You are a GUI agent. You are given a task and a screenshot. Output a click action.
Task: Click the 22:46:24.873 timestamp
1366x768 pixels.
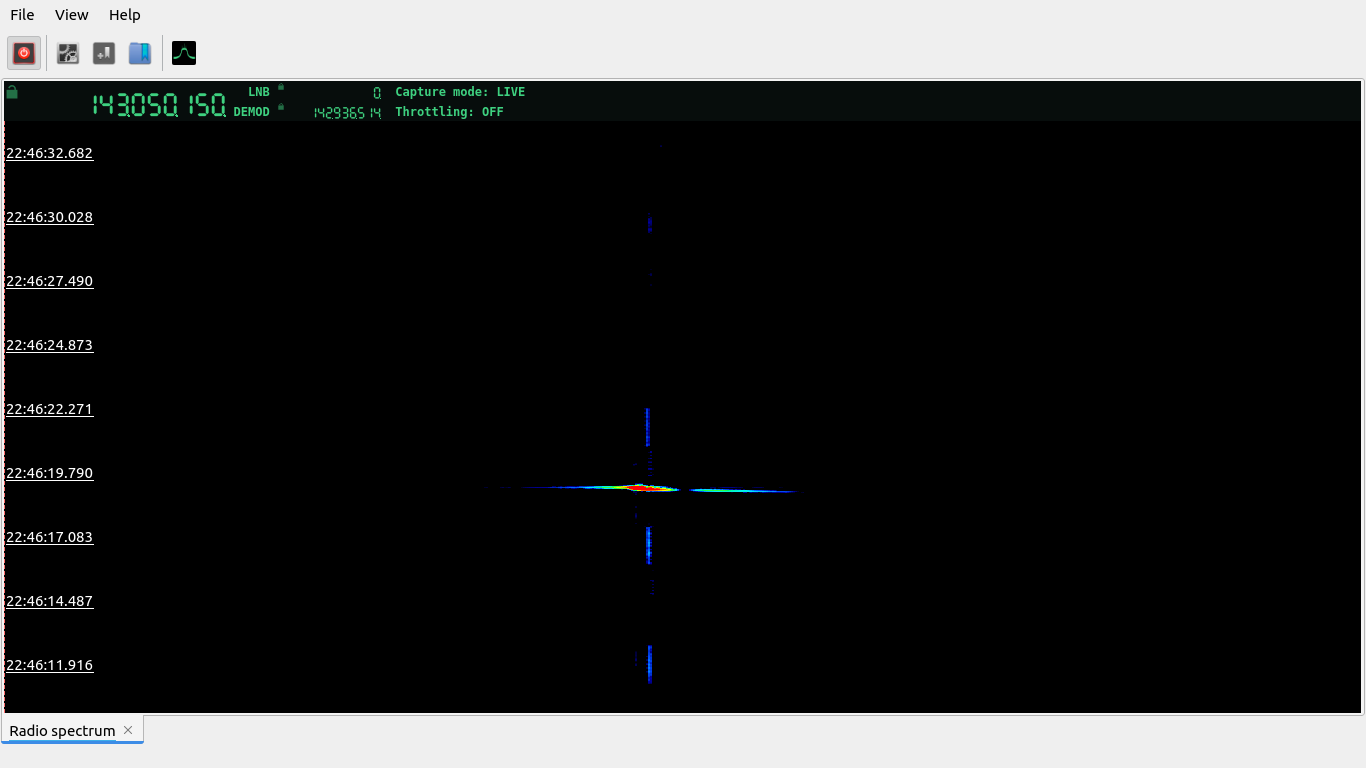coord(49,345)
